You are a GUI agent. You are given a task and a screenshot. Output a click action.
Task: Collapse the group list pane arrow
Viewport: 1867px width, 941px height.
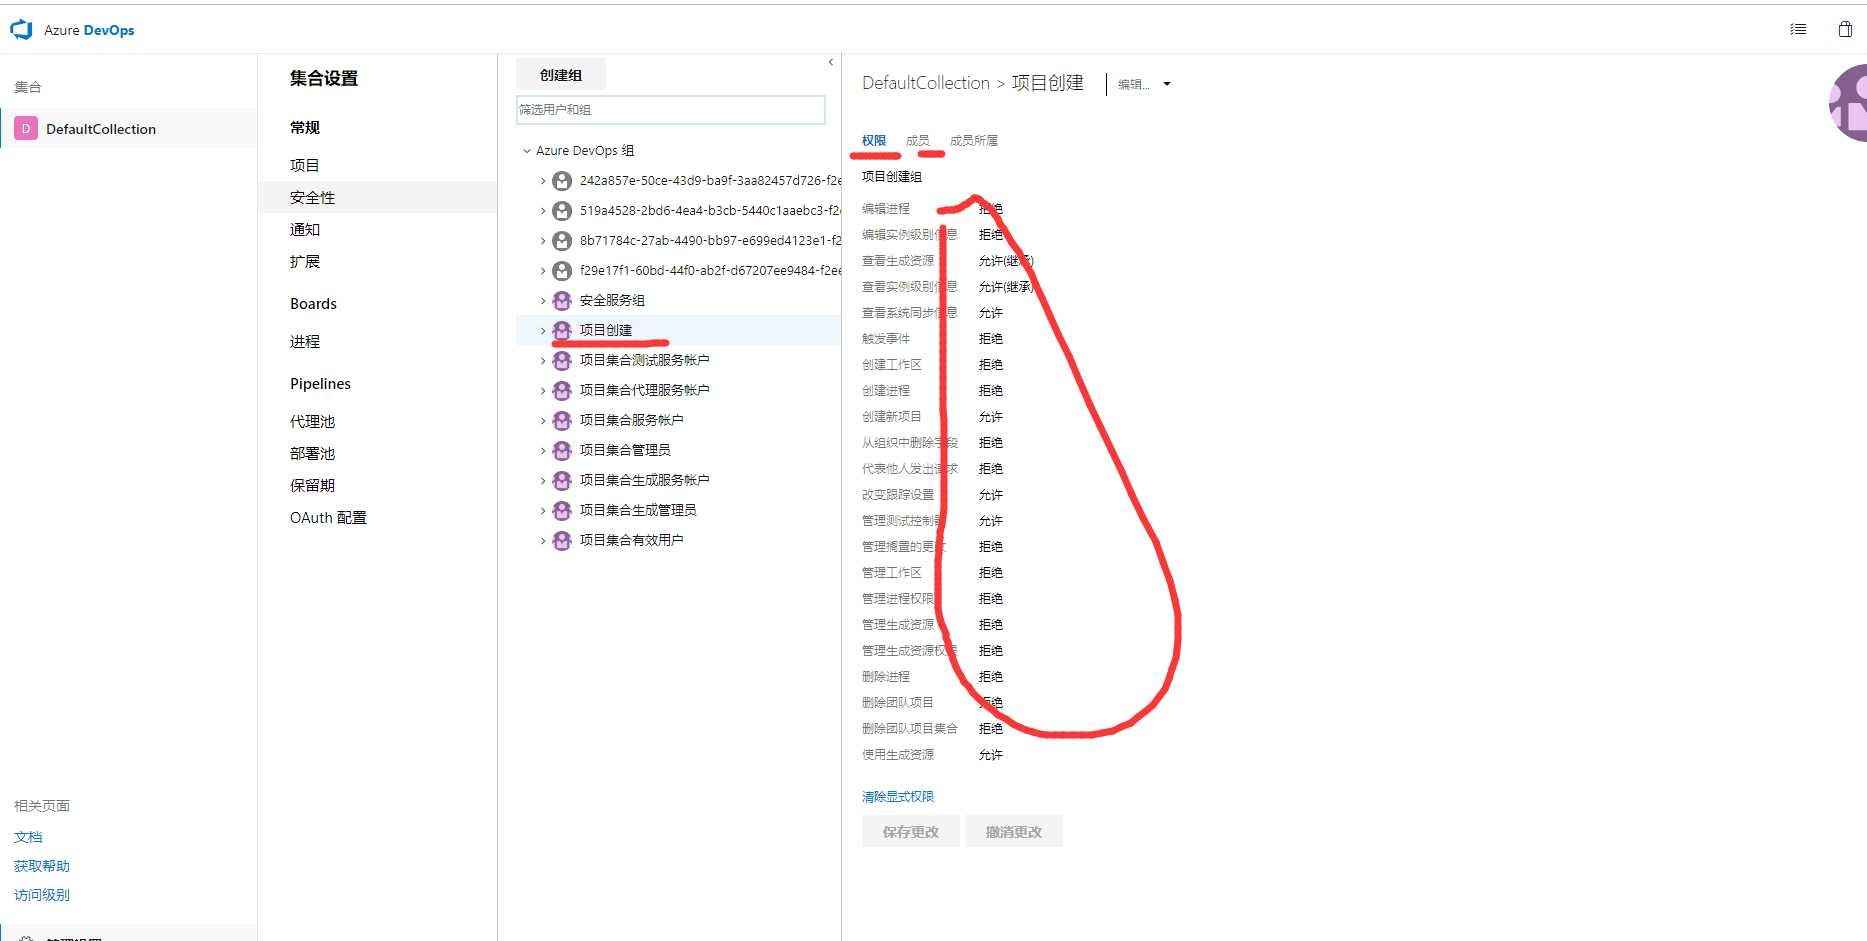[x=831, y=63]
